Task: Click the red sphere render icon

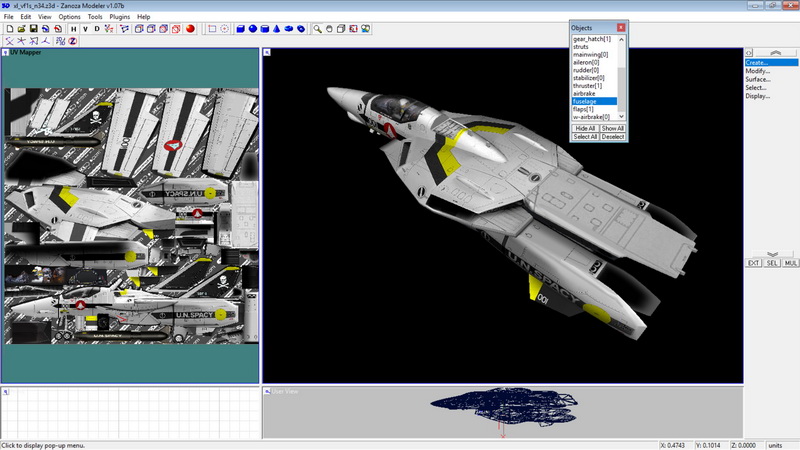Action: pos(190,29)
